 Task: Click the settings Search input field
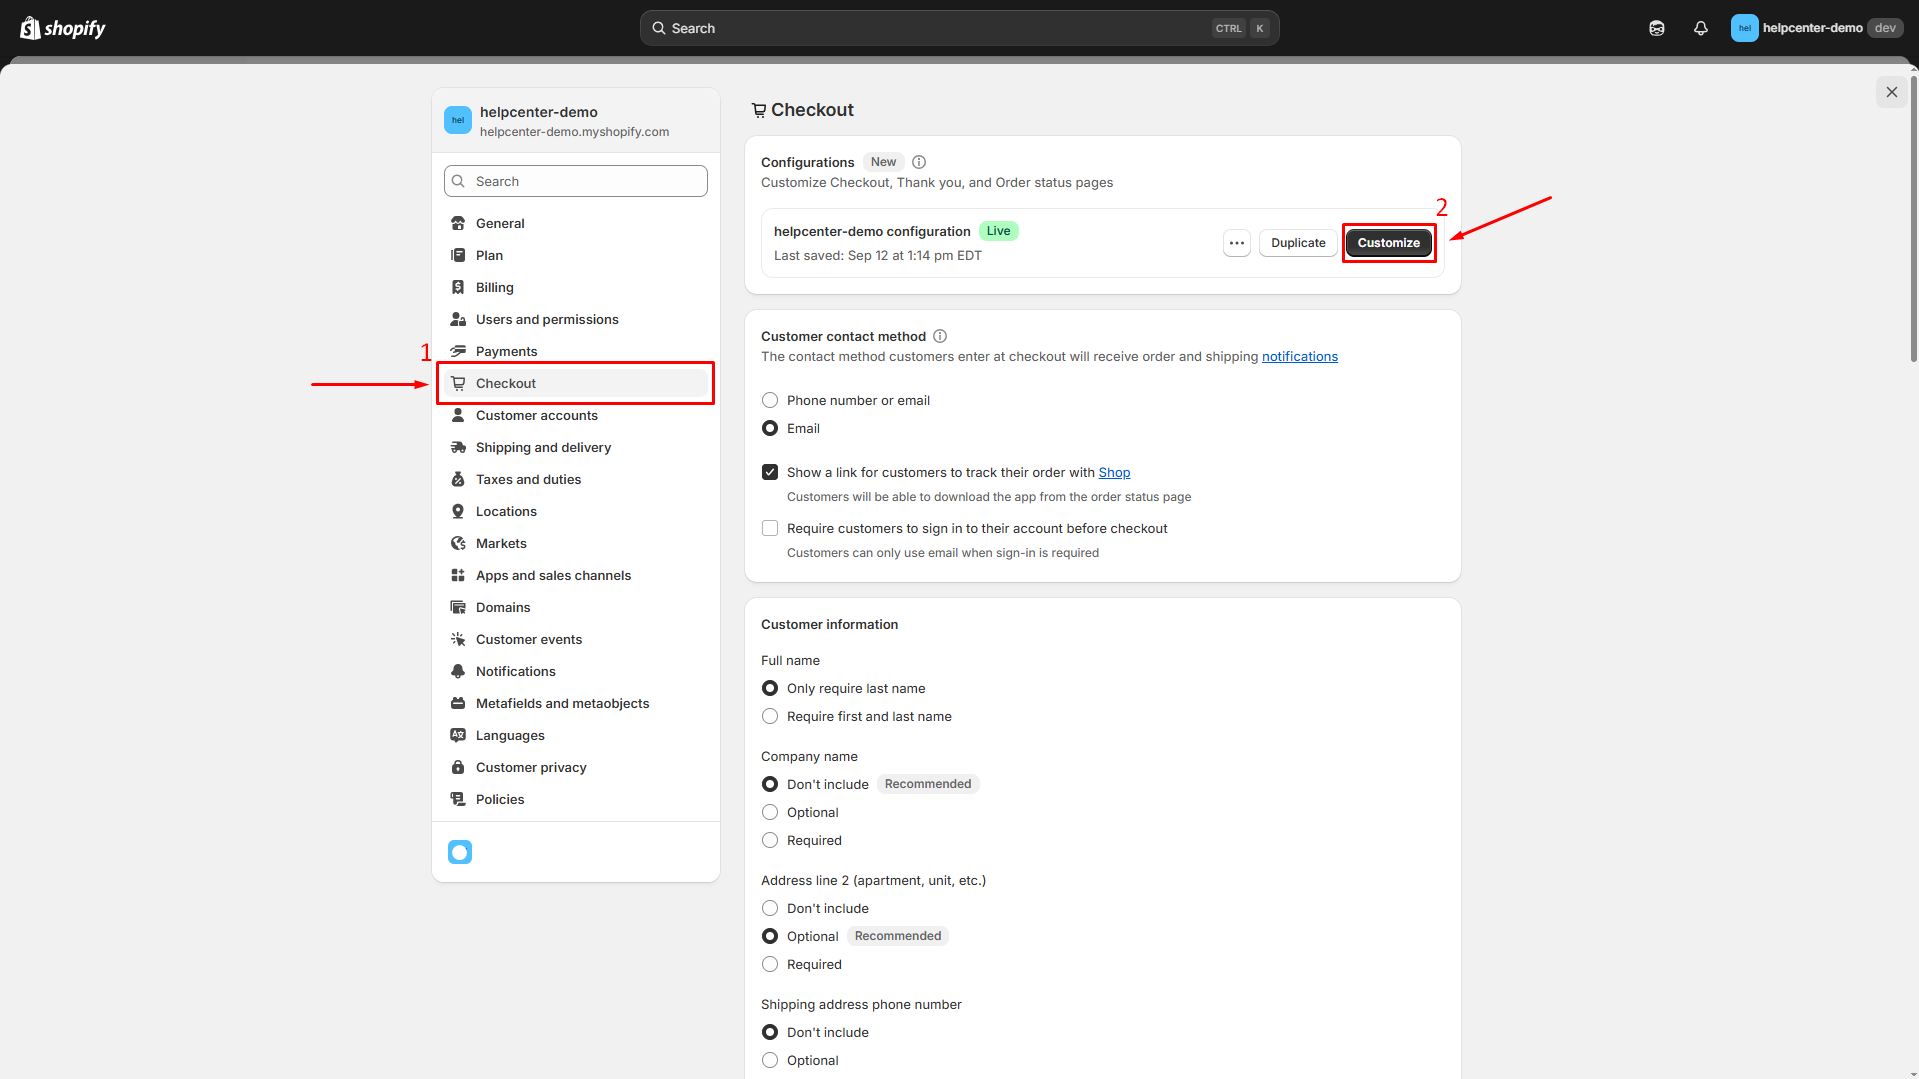pos(576,181)
